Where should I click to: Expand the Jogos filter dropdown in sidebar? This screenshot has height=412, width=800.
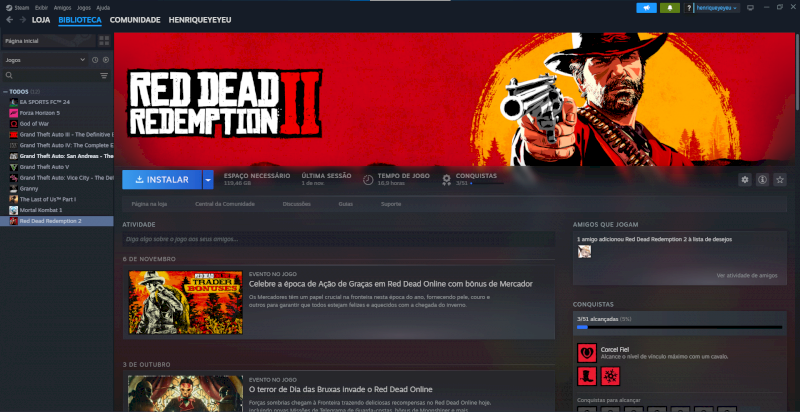[45, 60]
